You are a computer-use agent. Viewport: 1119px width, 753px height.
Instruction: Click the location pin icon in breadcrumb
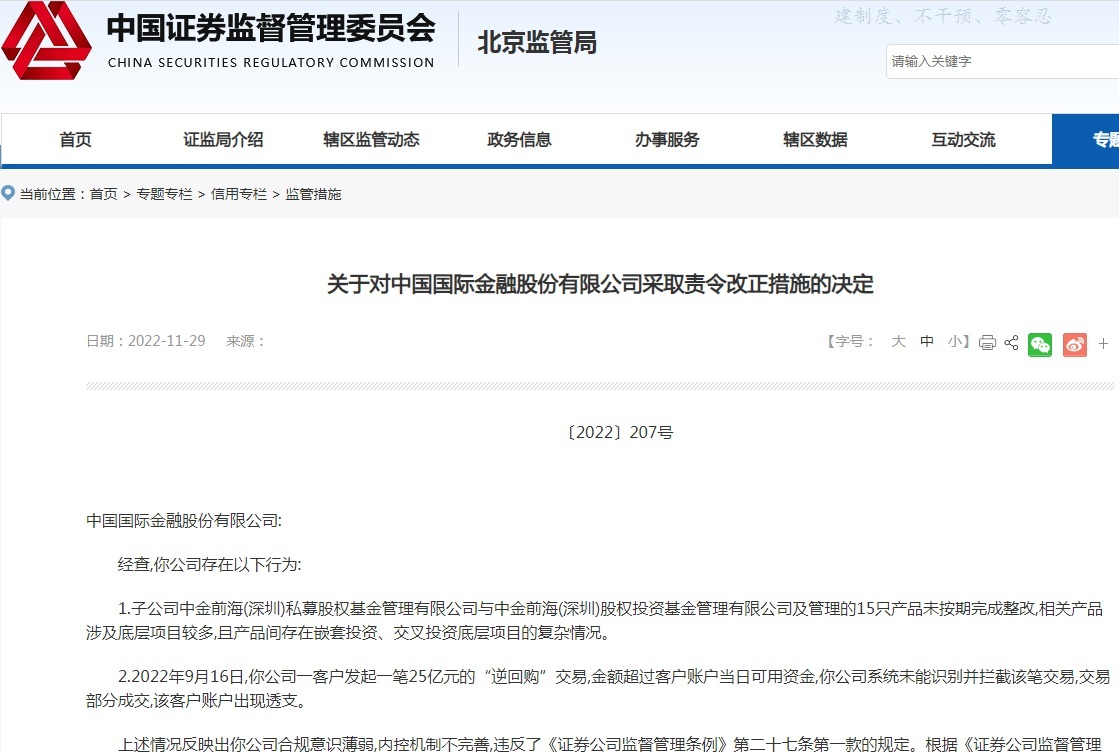coord(8,193)
